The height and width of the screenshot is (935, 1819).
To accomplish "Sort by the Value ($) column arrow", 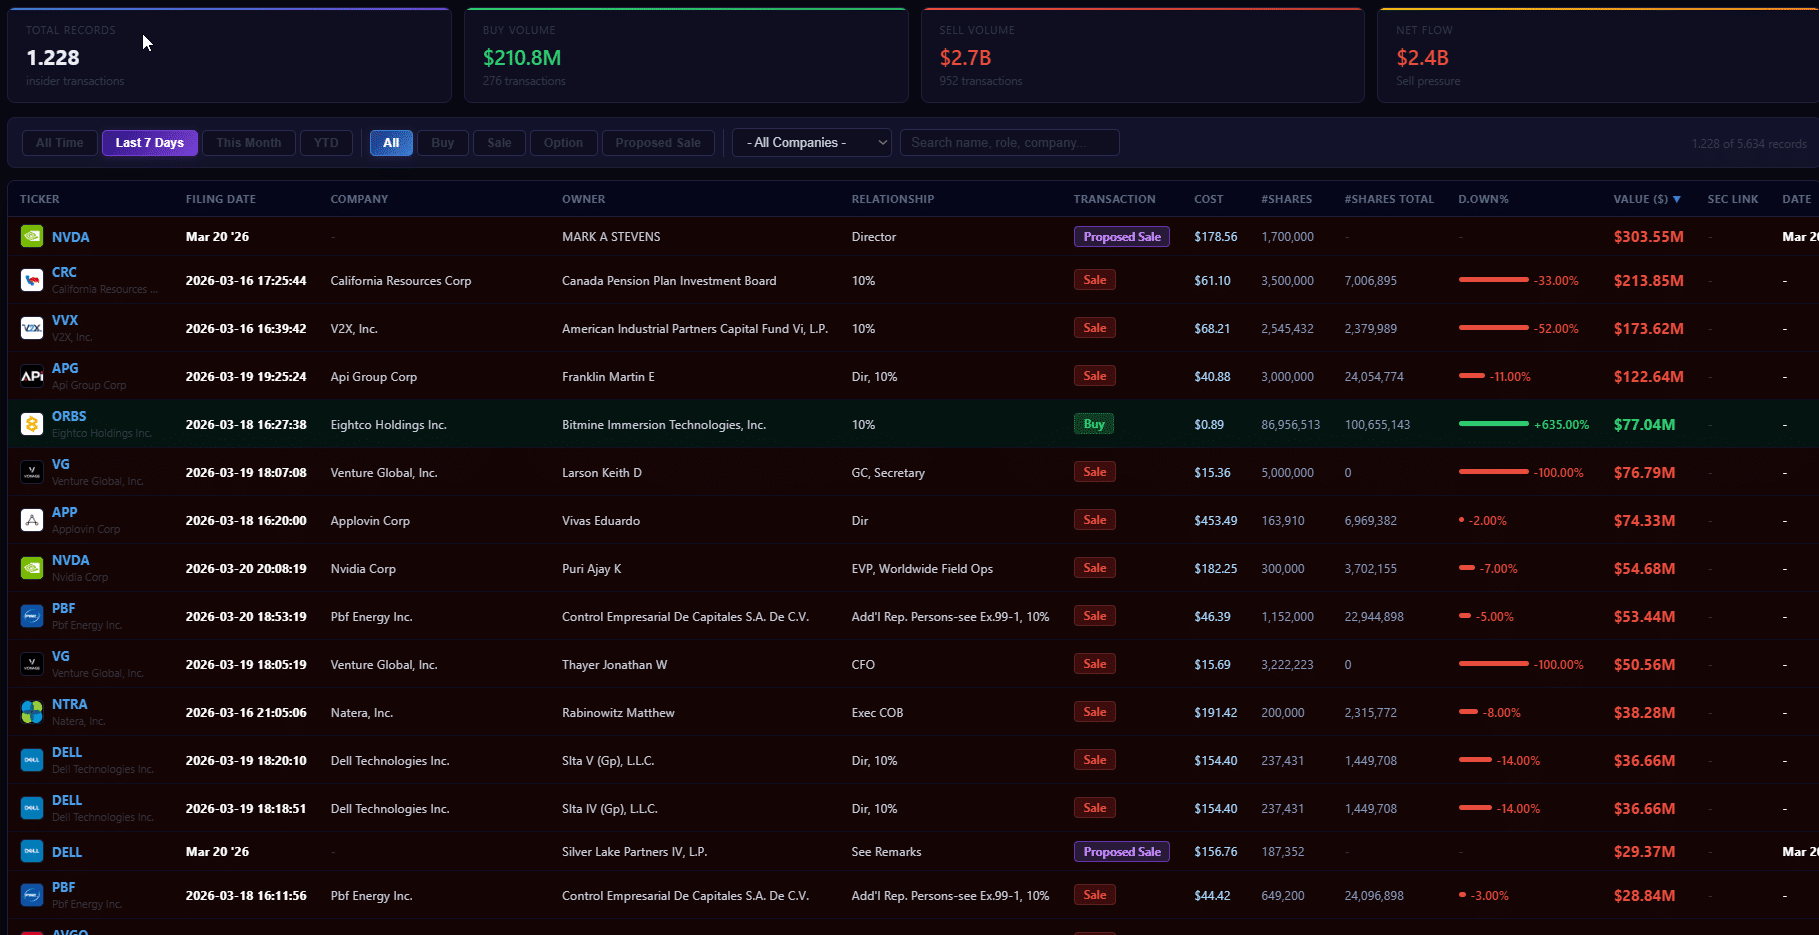I will coord(1677,199).
